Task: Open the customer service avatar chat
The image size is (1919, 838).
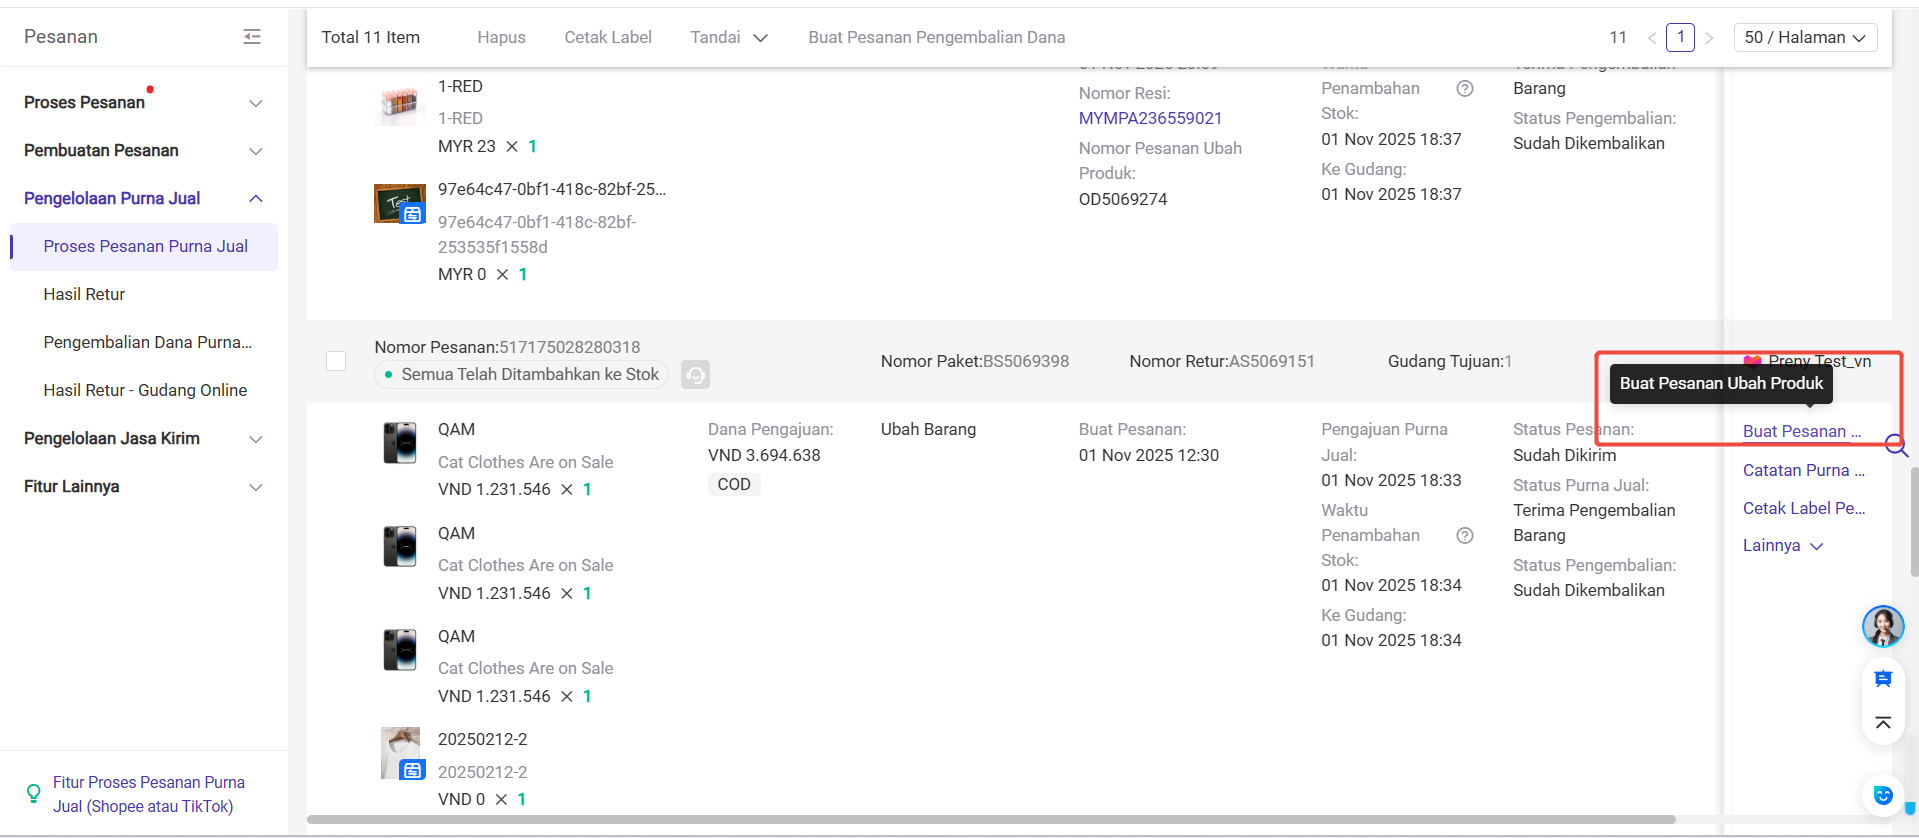Action: click(1882, 627)
